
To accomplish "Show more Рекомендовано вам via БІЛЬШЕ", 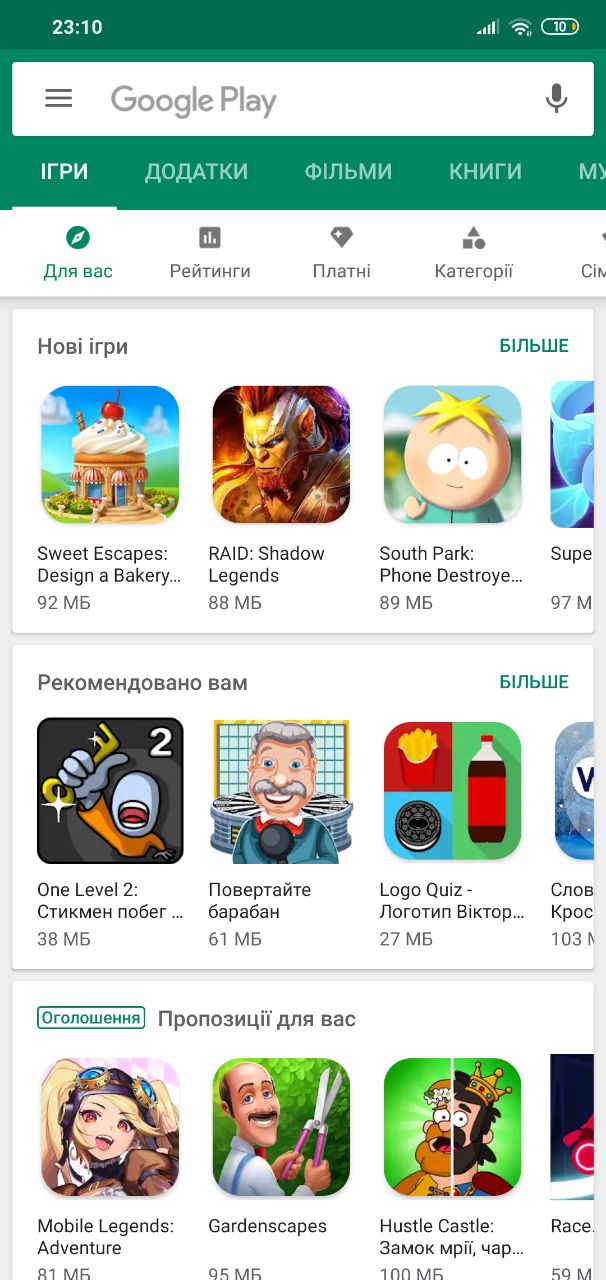I will (534, 682).
